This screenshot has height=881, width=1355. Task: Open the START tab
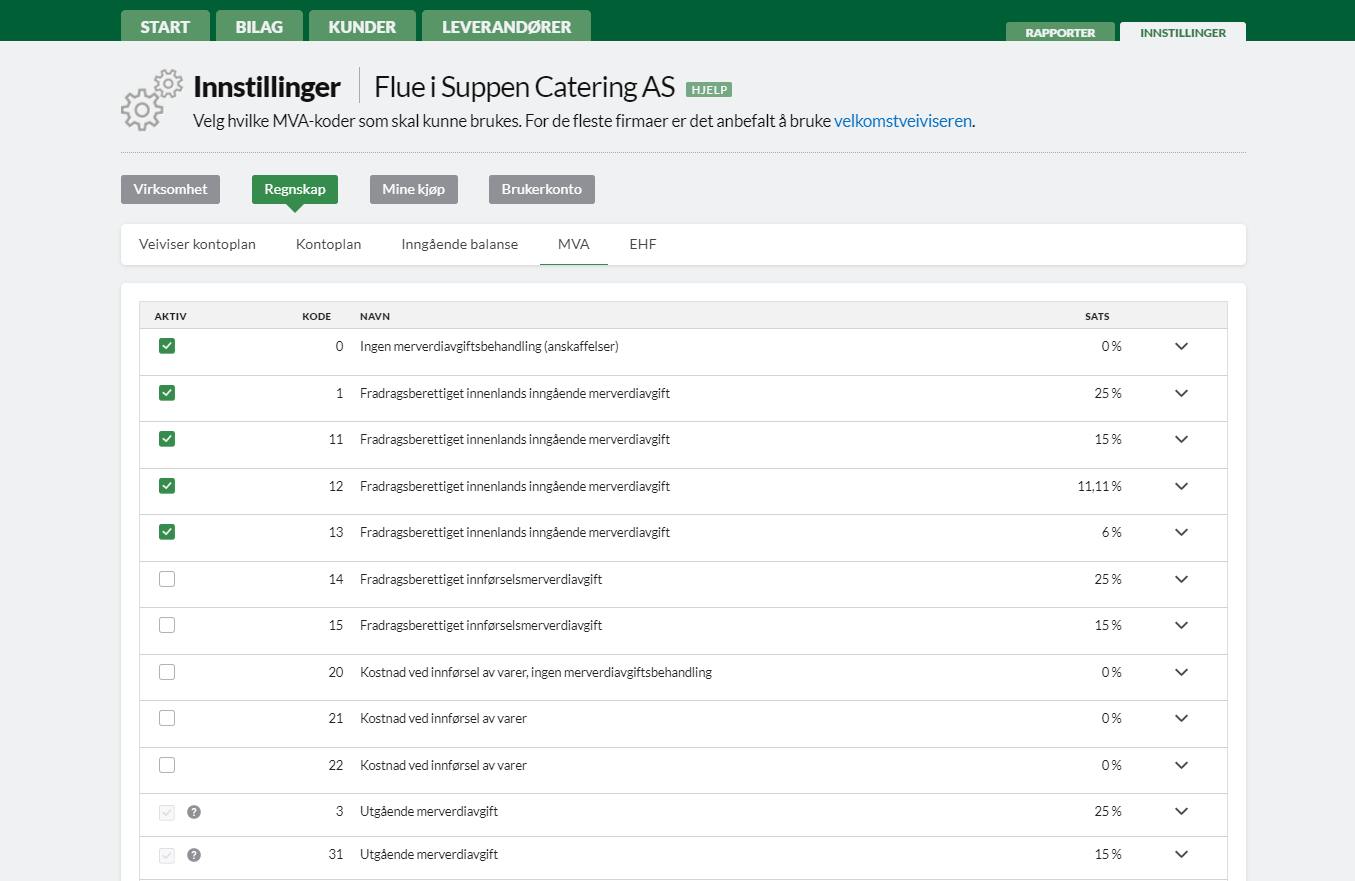tap(165, 26)
